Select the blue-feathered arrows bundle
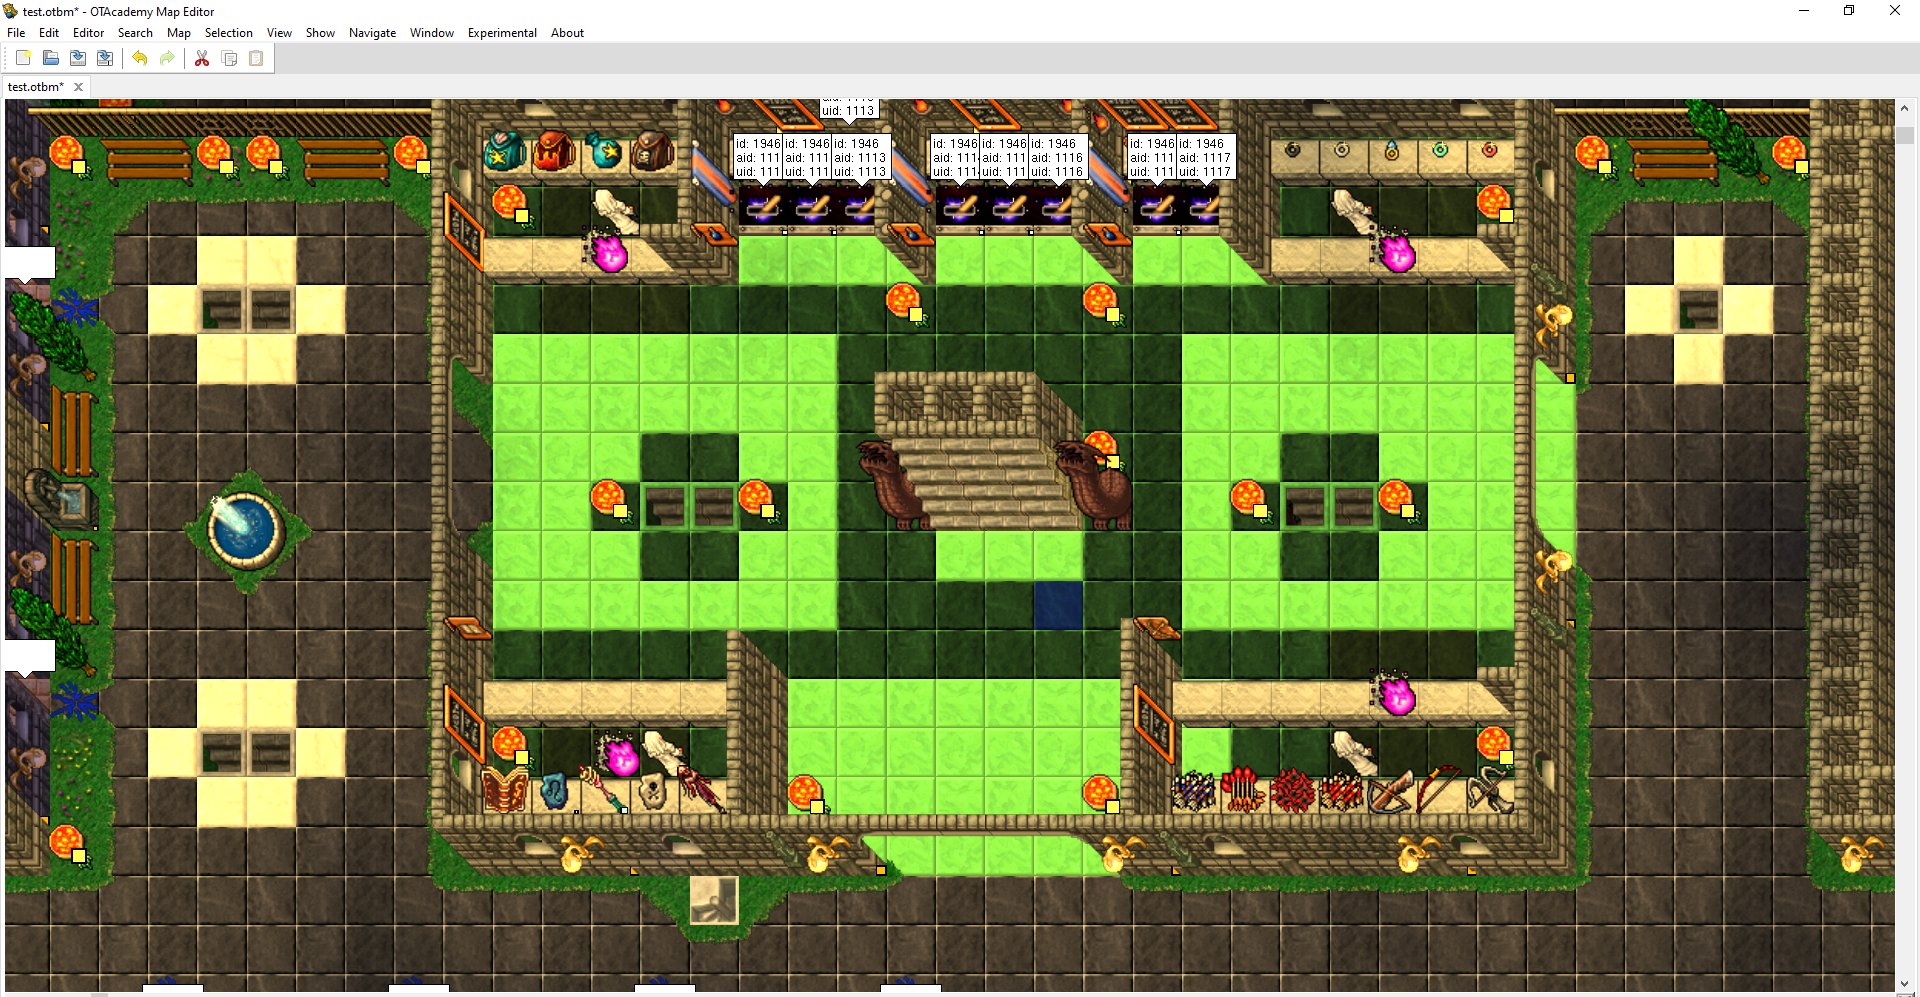The height and width of the screenshot is (997, 1920). tap(1194, 791)
